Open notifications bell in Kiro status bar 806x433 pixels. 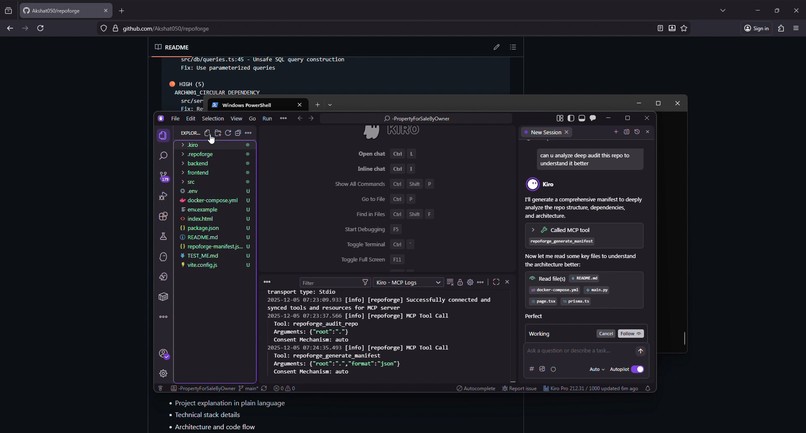pyautogui.click(x=648, y=388)
